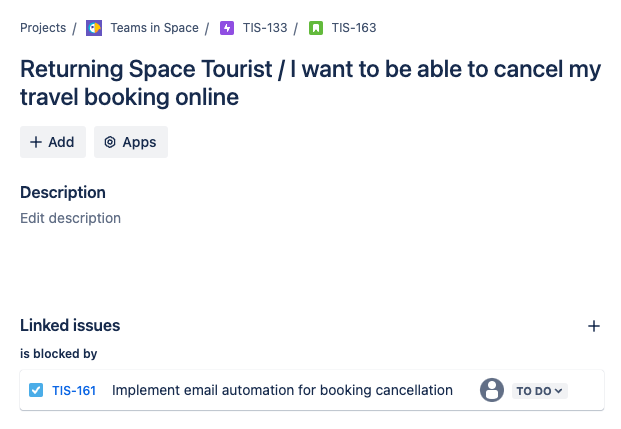Click the Teams in Space project avatar

point(94,28)
